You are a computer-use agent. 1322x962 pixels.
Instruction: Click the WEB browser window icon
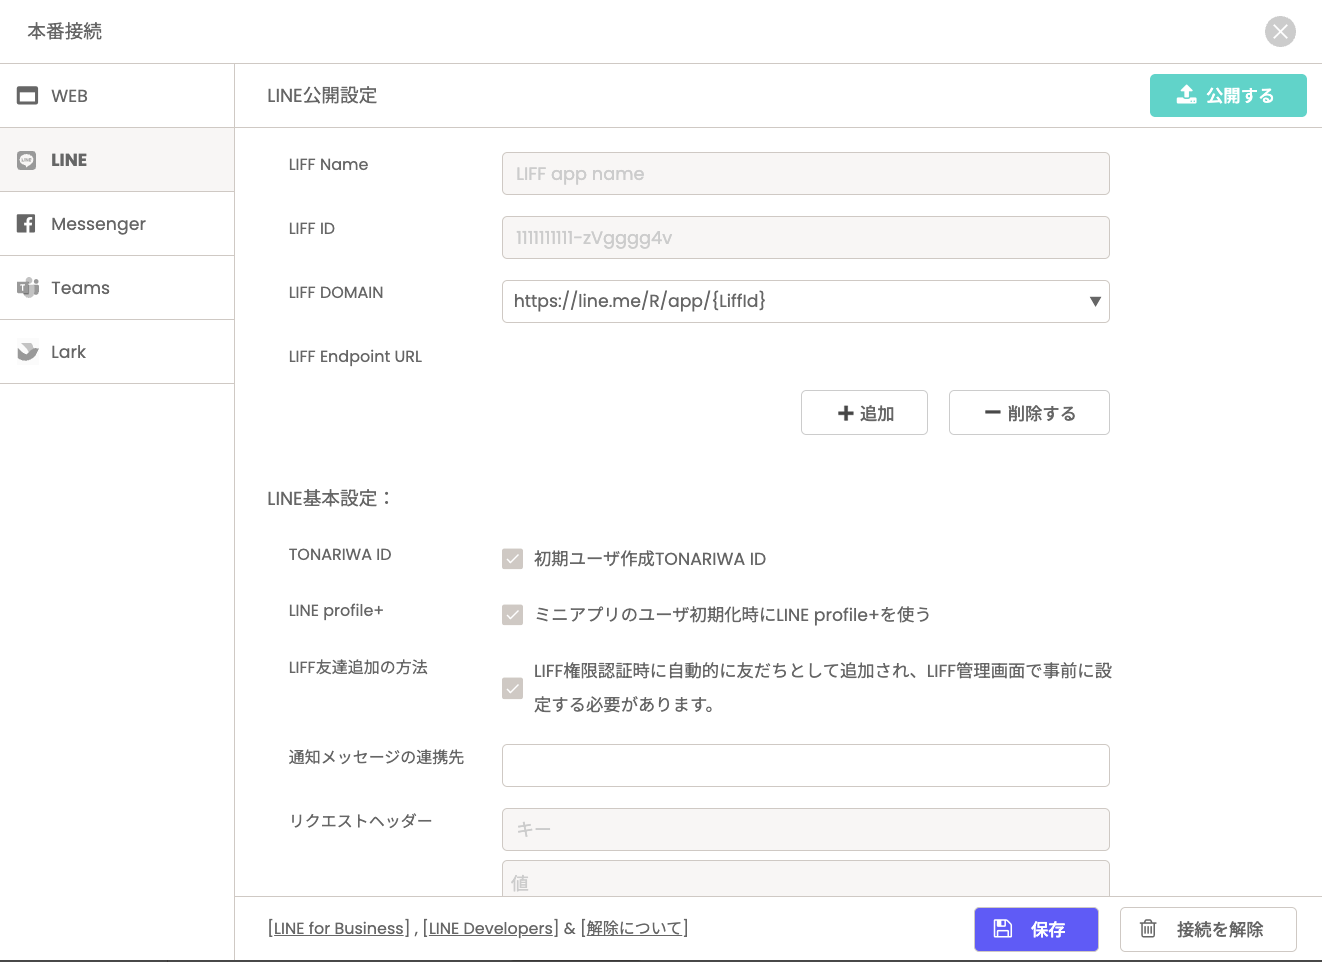27,96
